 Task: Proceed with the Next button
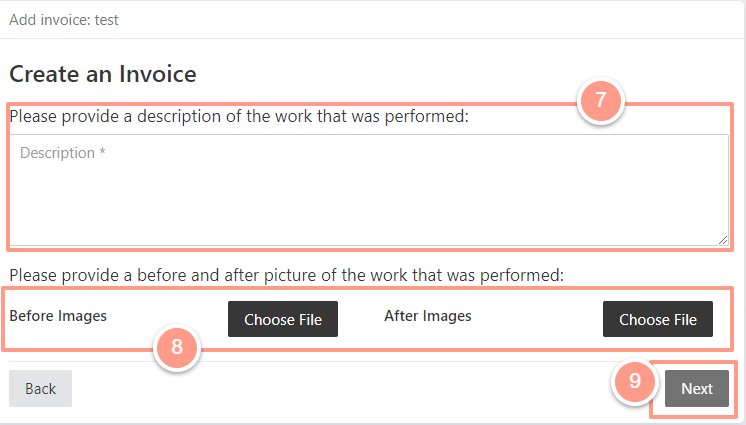[x=697, y=388]
